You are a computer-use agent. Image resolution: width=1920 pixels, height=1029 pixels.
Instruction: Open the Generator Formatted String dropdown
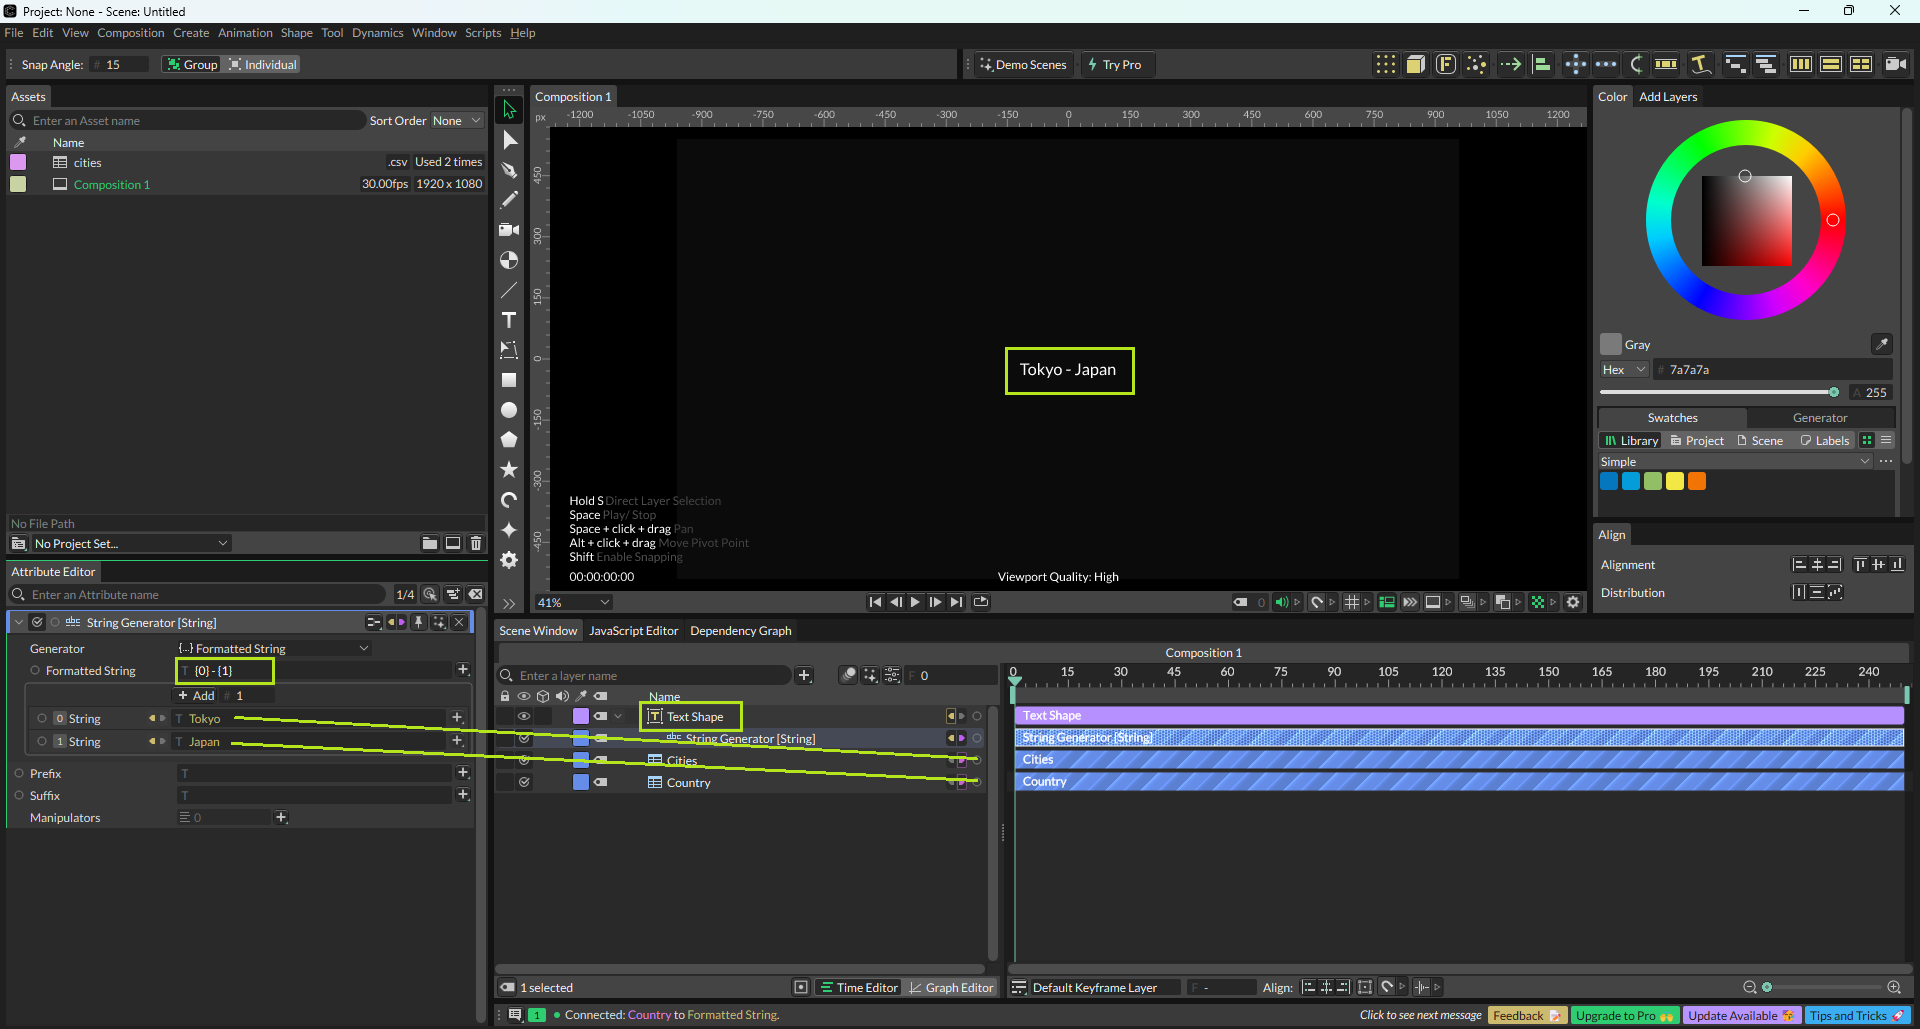coord(273,648)
